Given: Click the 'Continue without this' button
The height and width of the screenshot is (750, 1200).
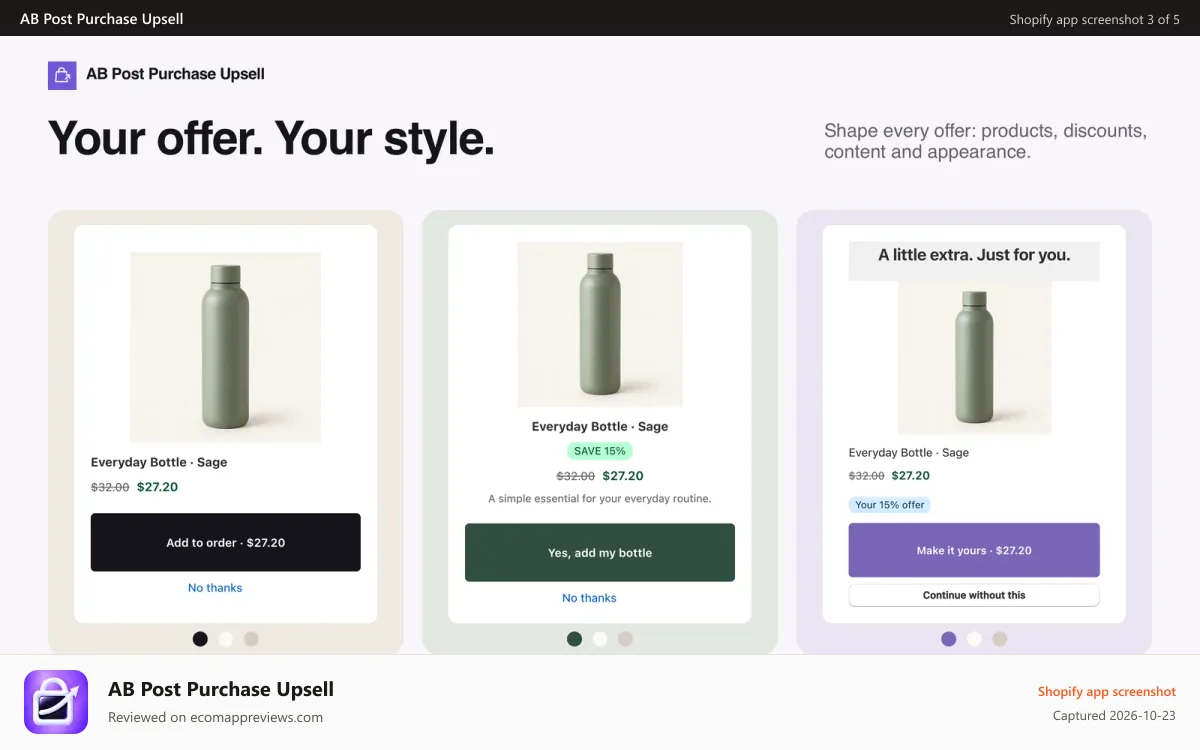Looking at the screenshot, I should click(x=974, y=595).
